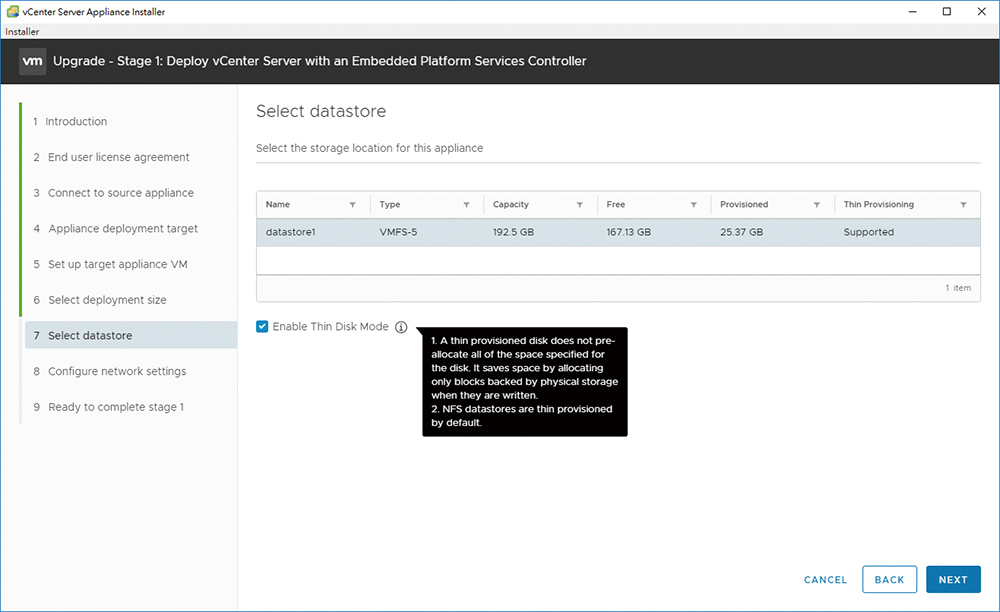Sort by the Capacity column header
This screenshot has width=1000, height=612.
point(511,205)
